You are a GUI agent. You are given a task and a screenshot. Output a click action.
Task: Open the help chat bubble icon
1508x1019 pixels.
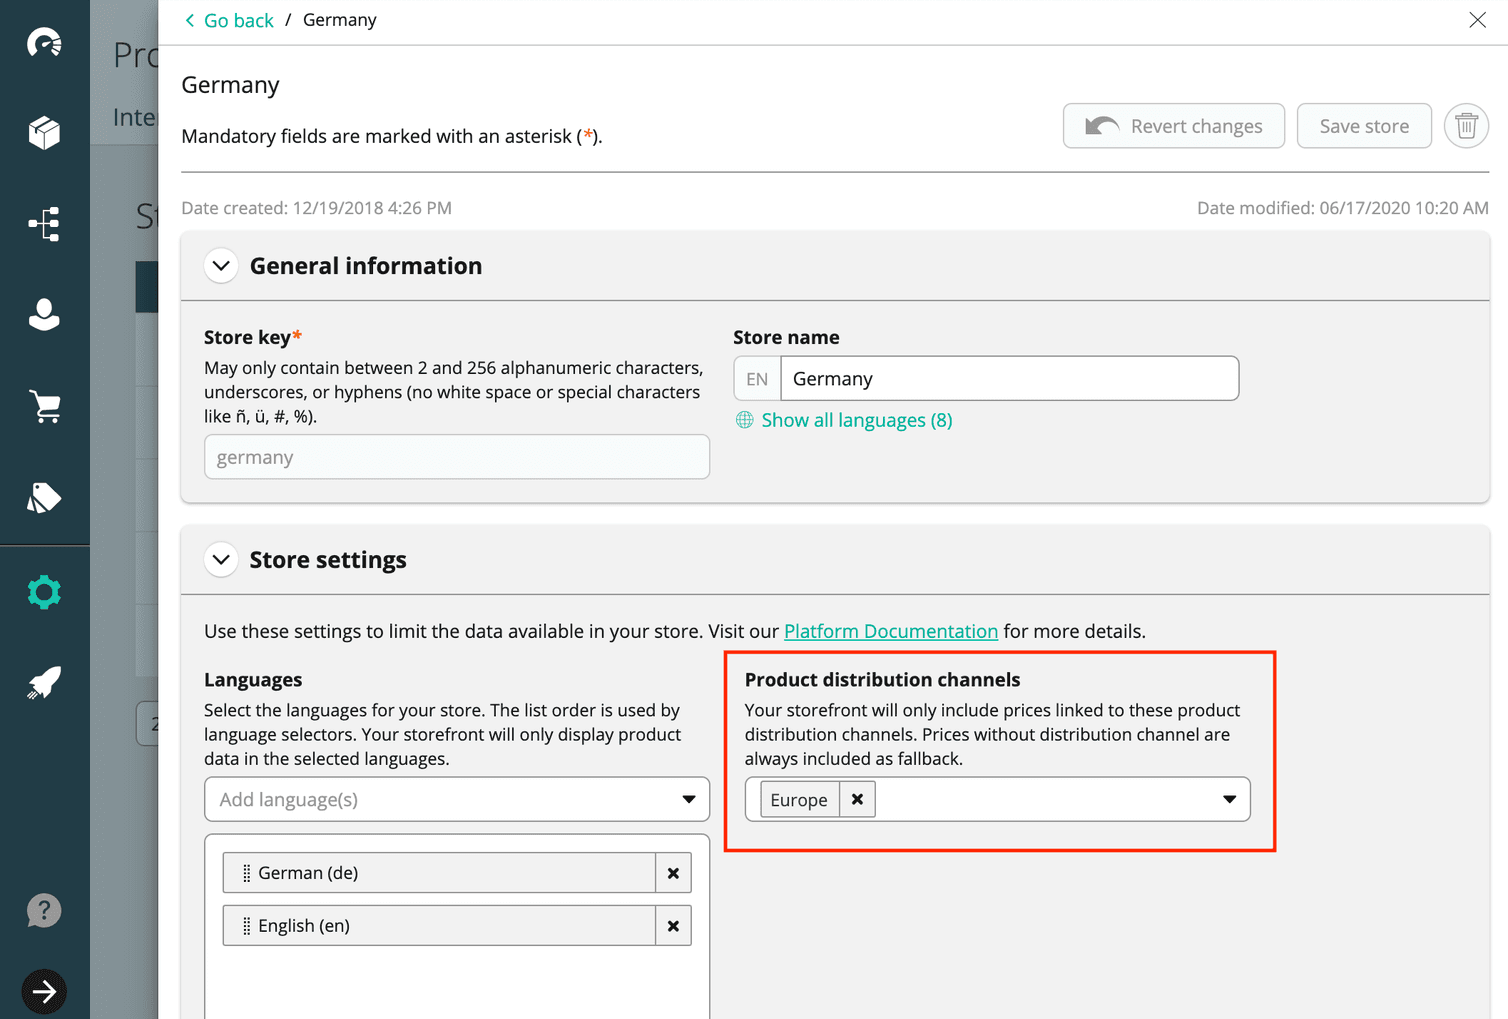[44, 910]
